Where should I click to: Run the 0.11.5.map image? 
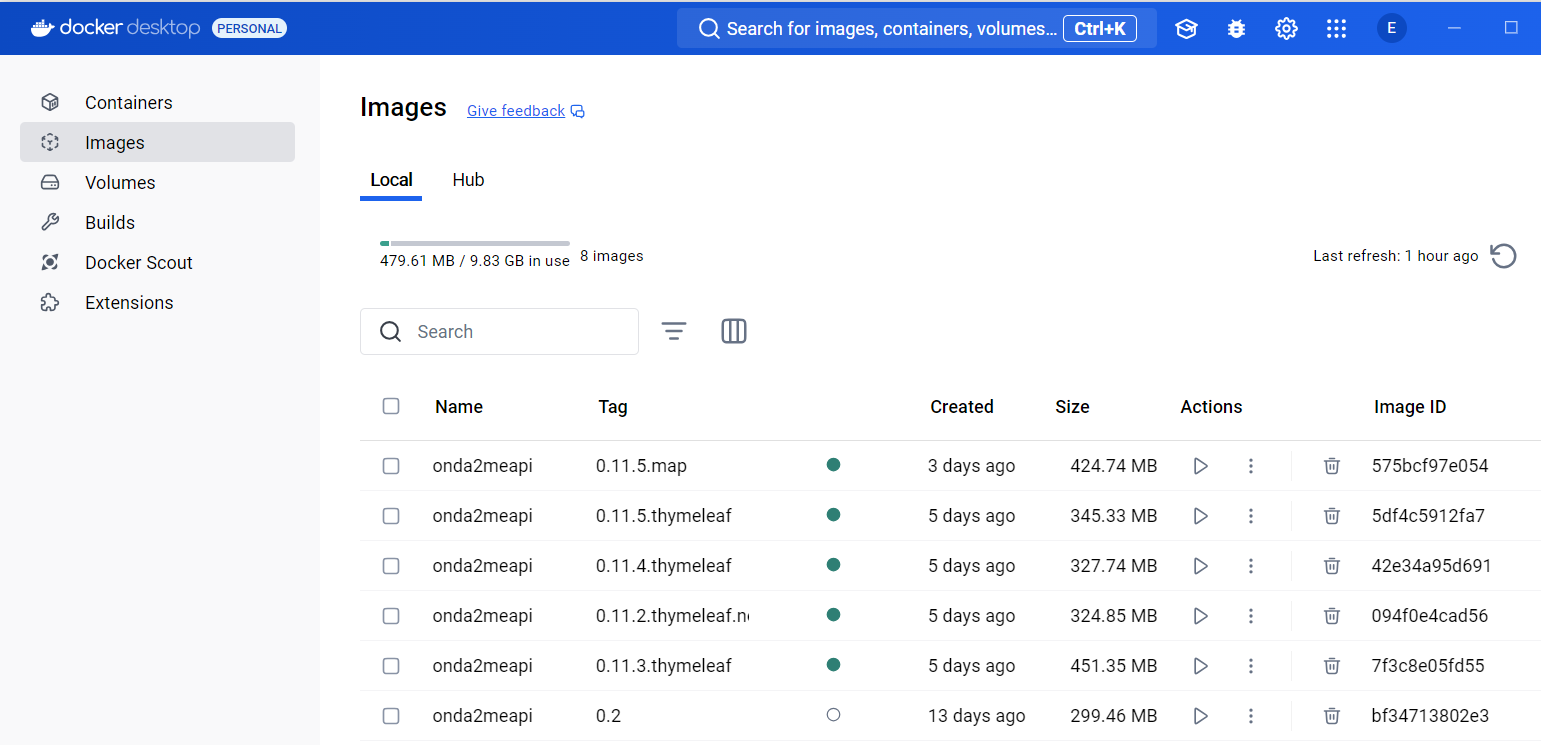pos(1201,466)
